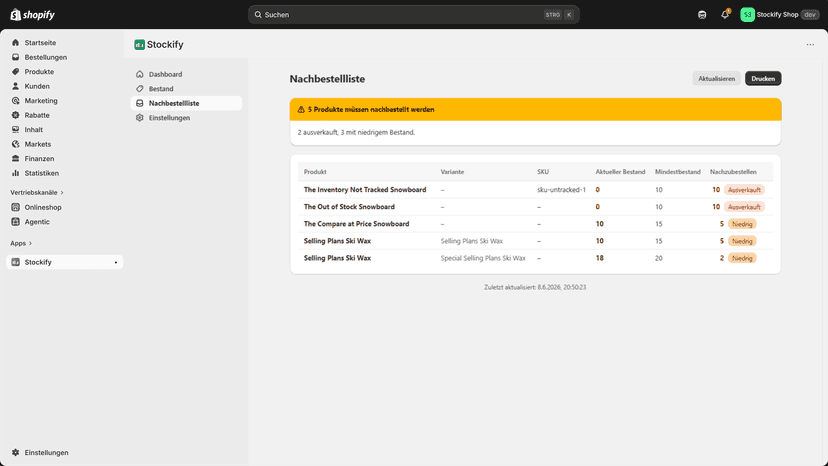Open the three-dot more actions menu
This screenshot has height=466, width=828.
tap(810, 45)
